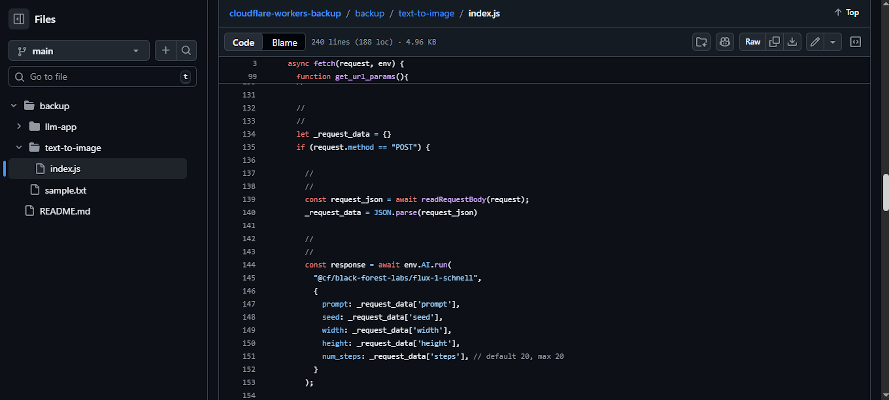889x400 pixels.
Task: Collapse the file tree sidebar icon
Action: (19, 19)
